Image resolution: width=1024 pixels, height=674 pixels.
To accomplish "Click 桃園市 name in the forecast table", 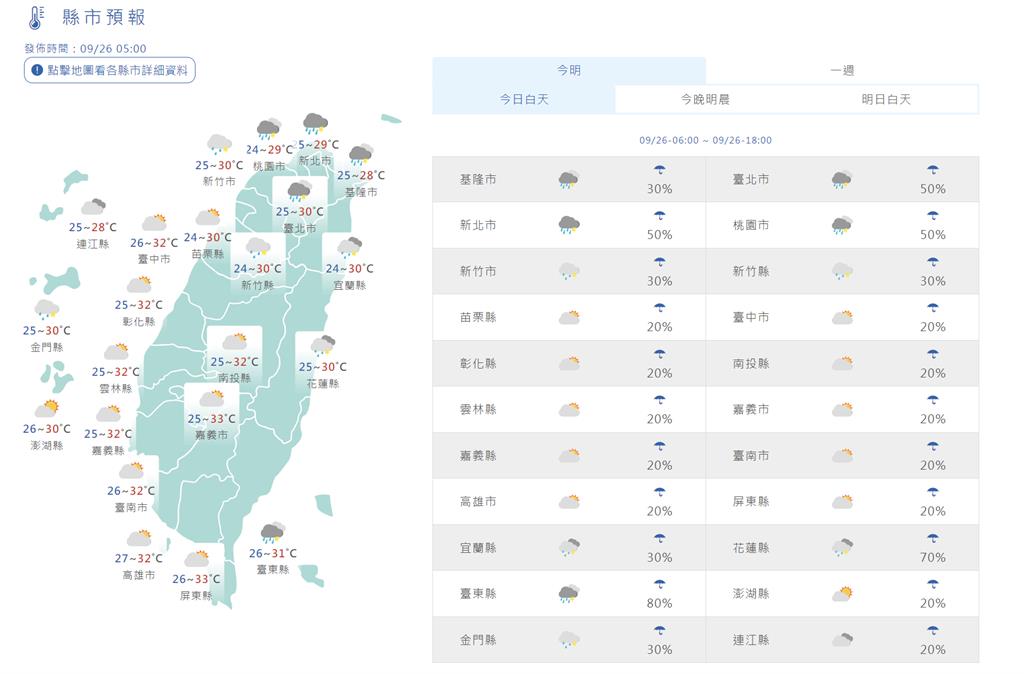I will click(x=751, y=225).
